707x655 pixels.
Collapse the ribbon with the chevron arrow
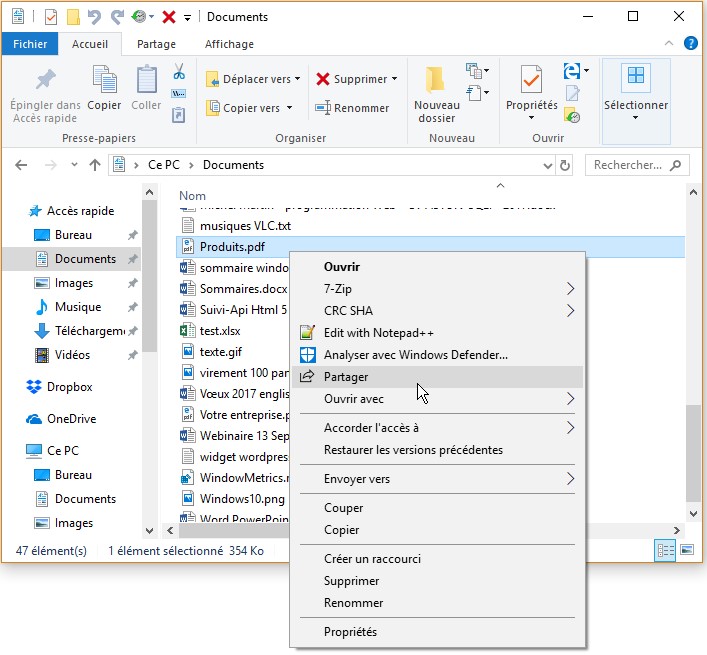coord(670,44)
